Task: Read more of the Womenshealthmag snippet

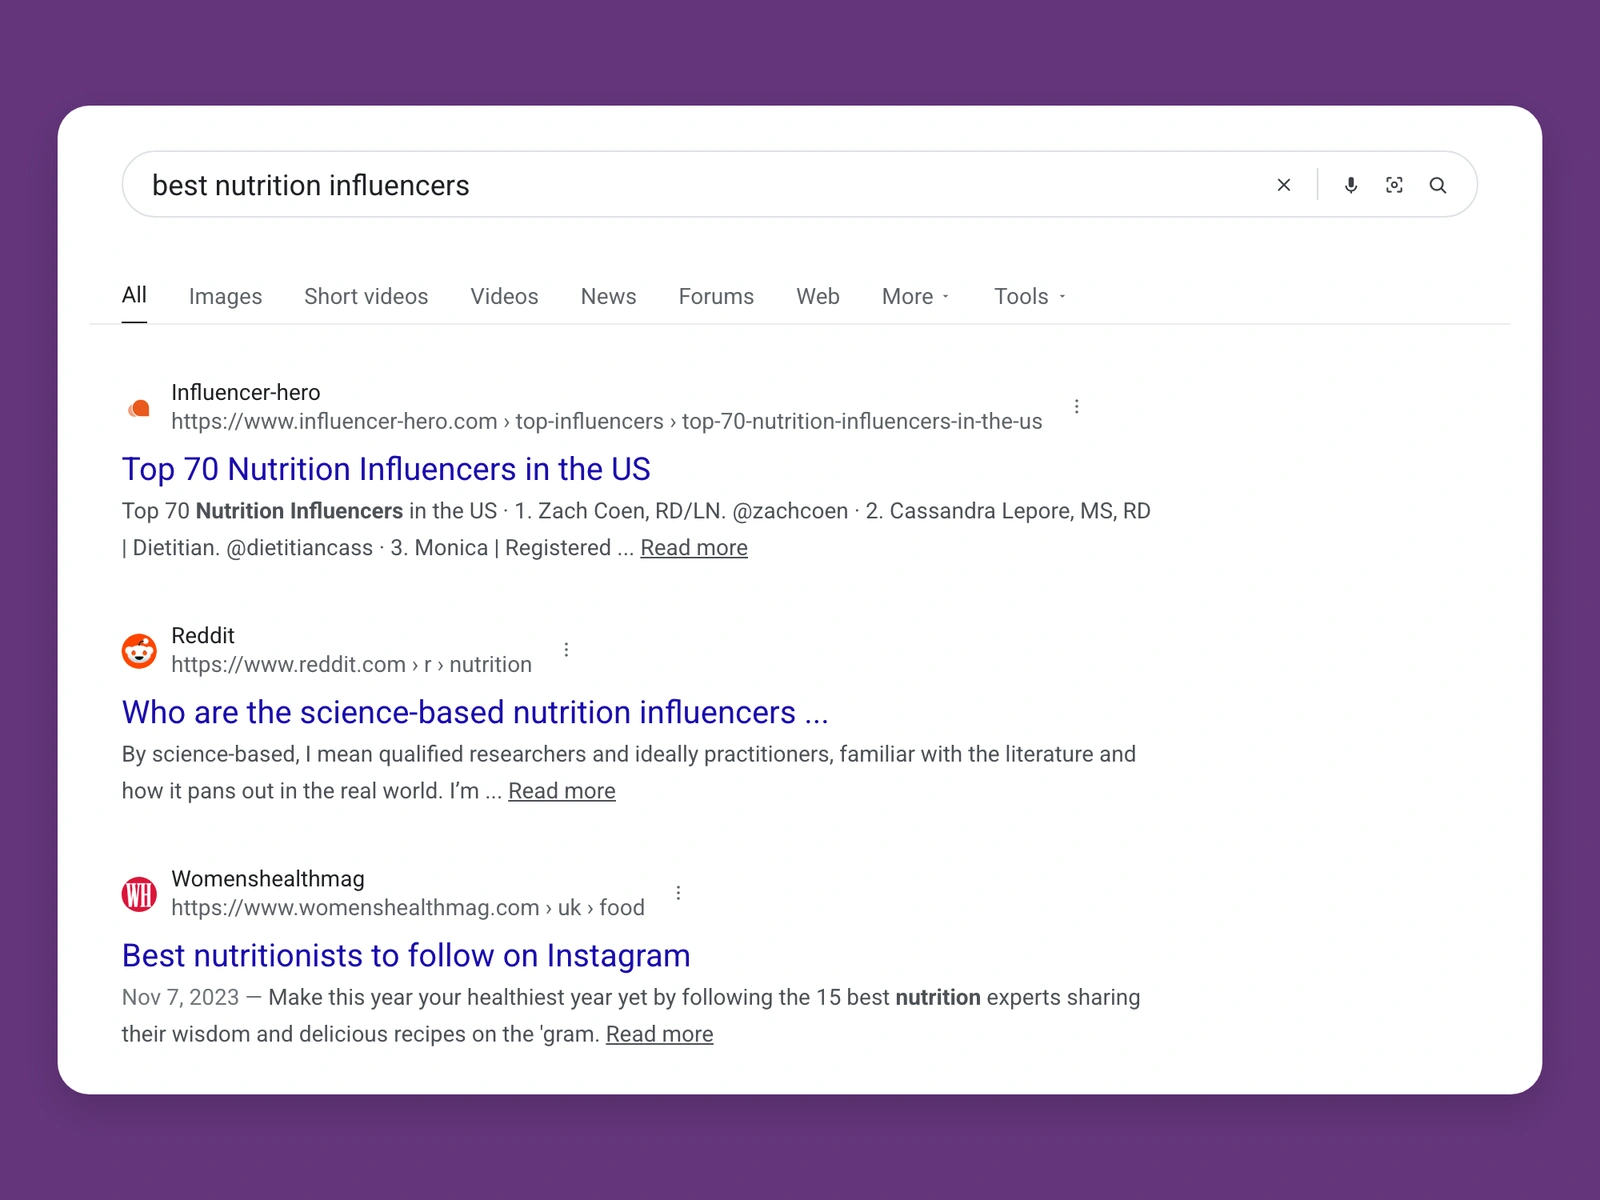Action: coord(660,1034)
